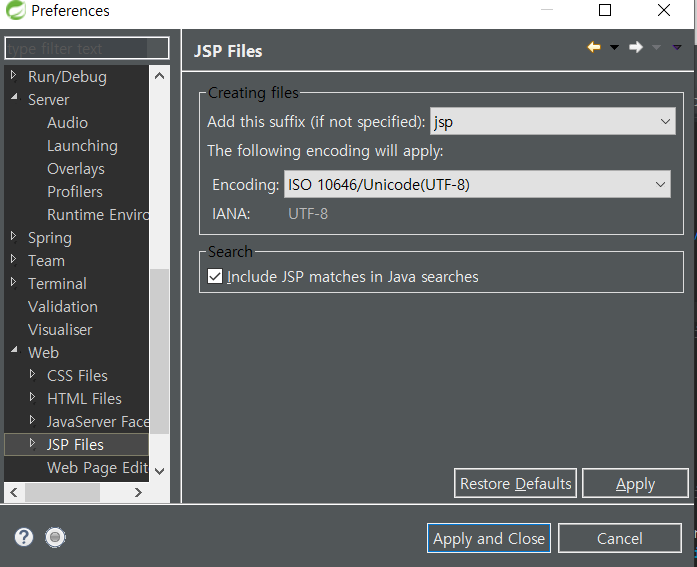Image resolution: width=697 pixels, height=567 pixels.
Task: Click the JSP Files page heading
Action: click(x=228, y=51)
